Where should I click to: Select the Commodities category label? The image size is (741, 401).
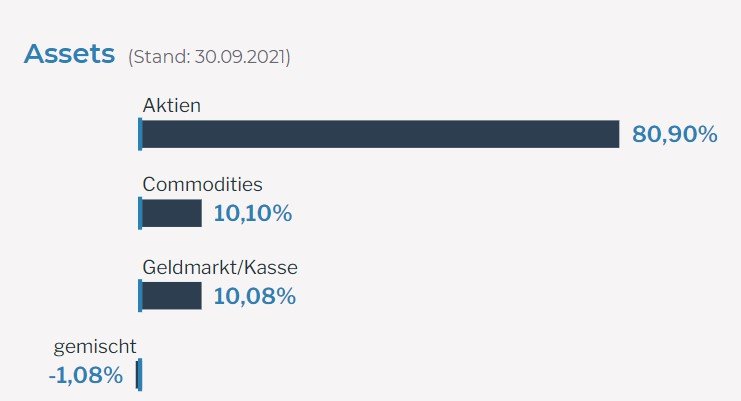(x=202, y=185)
